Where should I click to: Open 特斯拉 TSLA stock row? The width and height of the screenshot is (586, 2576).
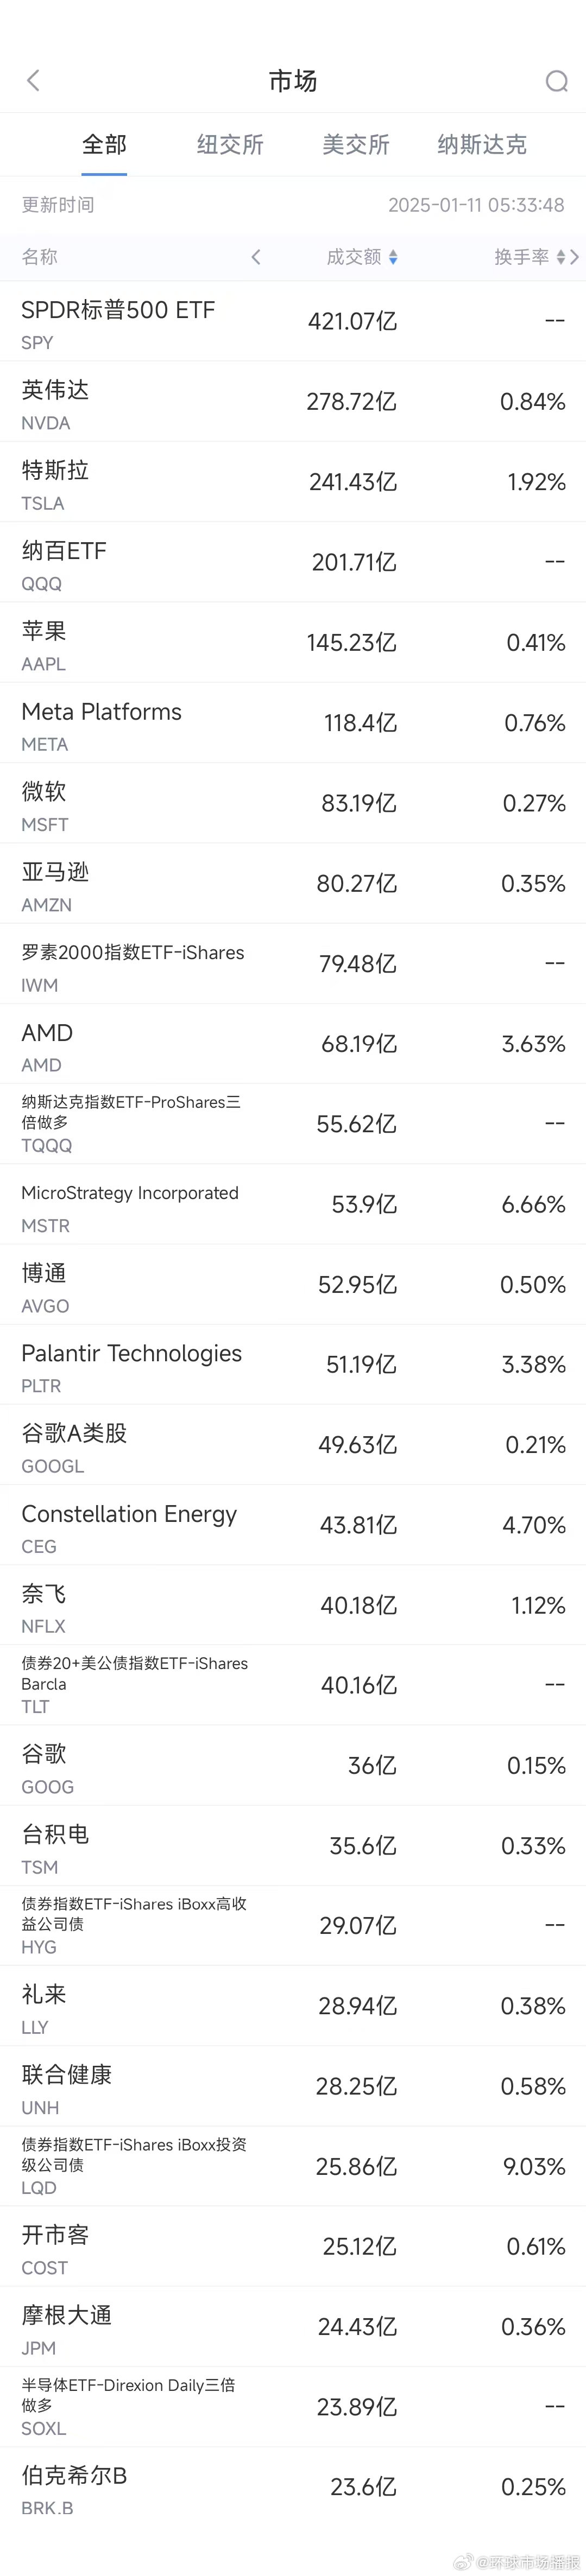pyautogui.click(x=293, y=482)
